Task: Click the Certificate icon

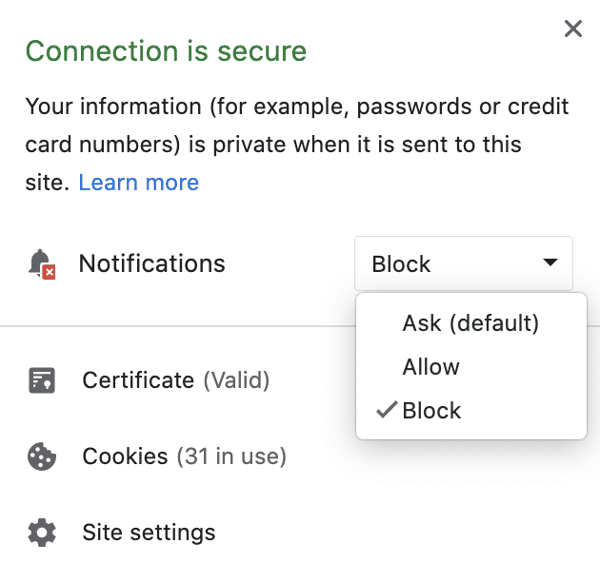Action: (x=42, y=380)
